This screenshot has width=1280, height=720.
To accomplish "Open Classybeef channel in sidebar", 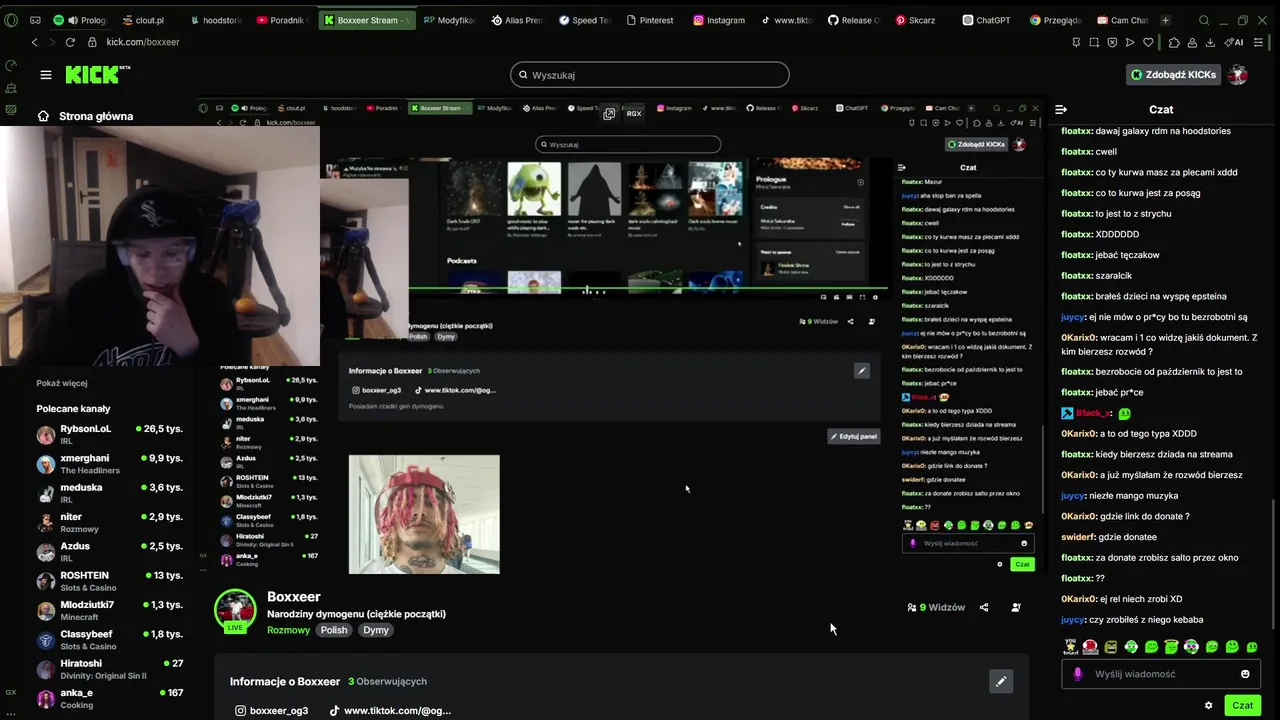I will (110, 640).
